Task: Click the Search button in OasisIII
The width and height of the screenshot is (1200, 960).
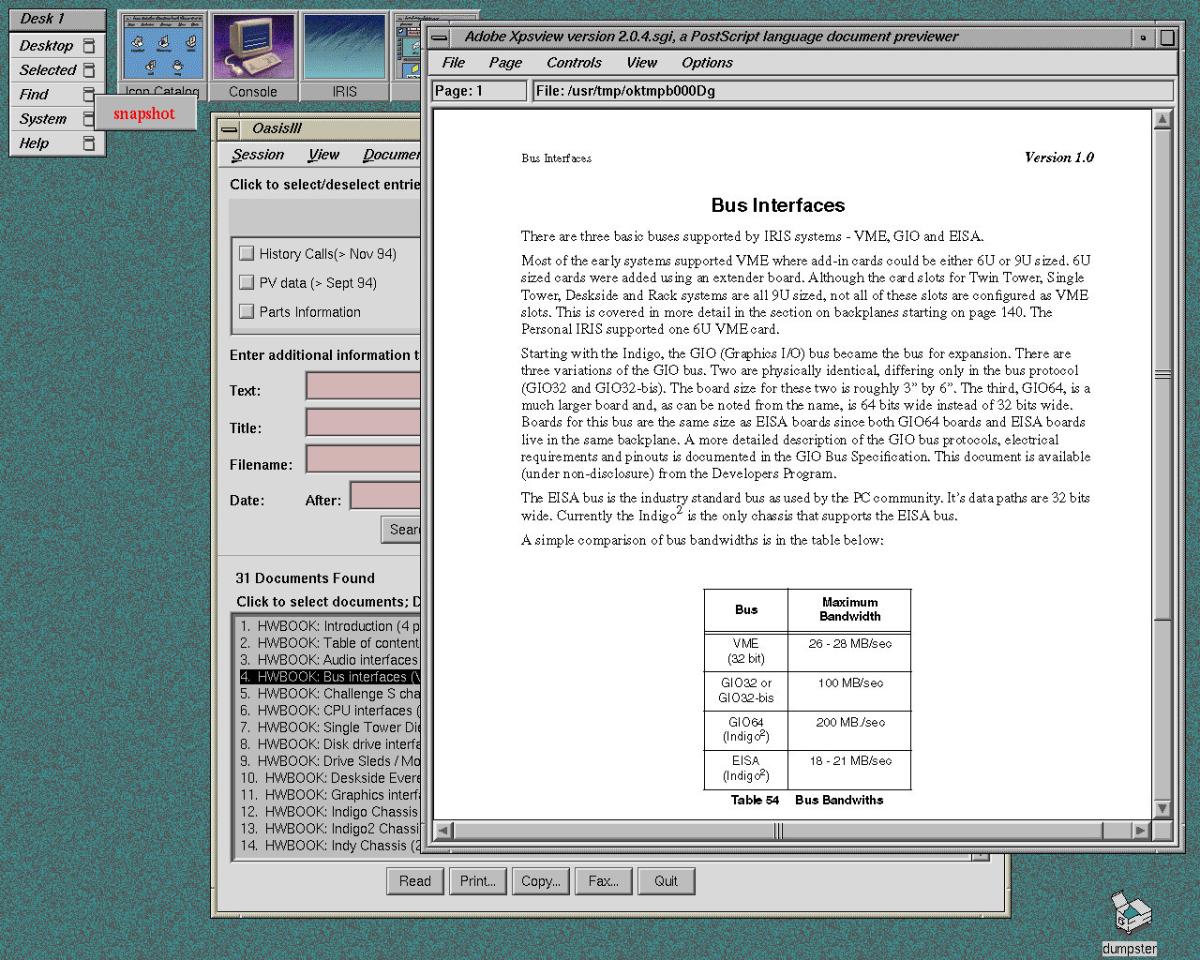Action: pyautogui.click(x=402, y=529)
